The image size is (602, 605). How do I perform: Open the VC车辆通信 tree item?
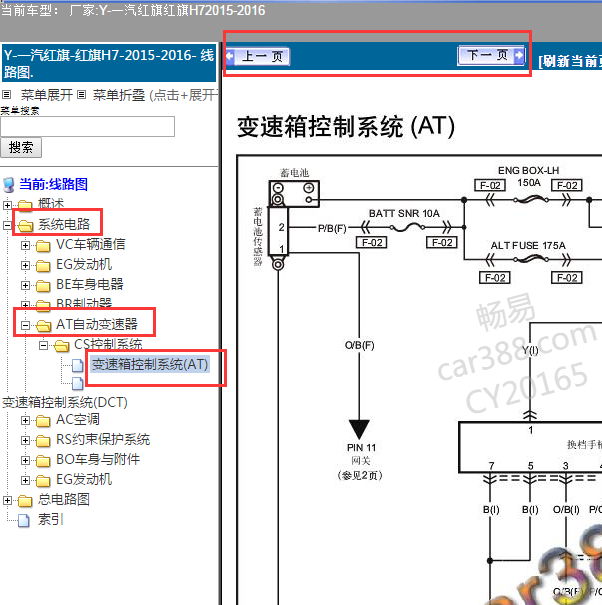pyautogui.click(x=91, y=244)
